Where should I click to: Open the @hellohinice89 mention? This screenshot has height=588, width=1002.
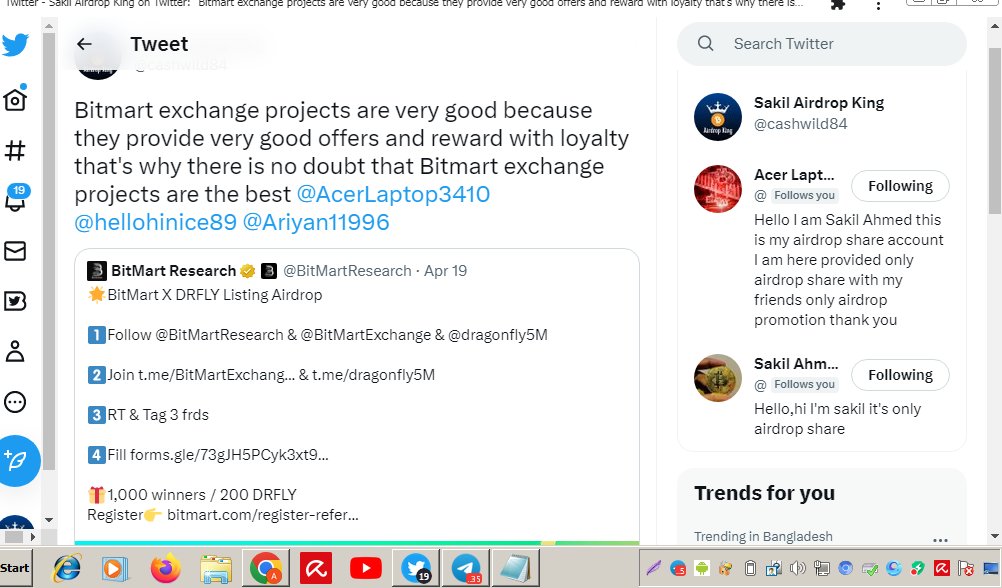pyautogui.click(x=155, y=222)
